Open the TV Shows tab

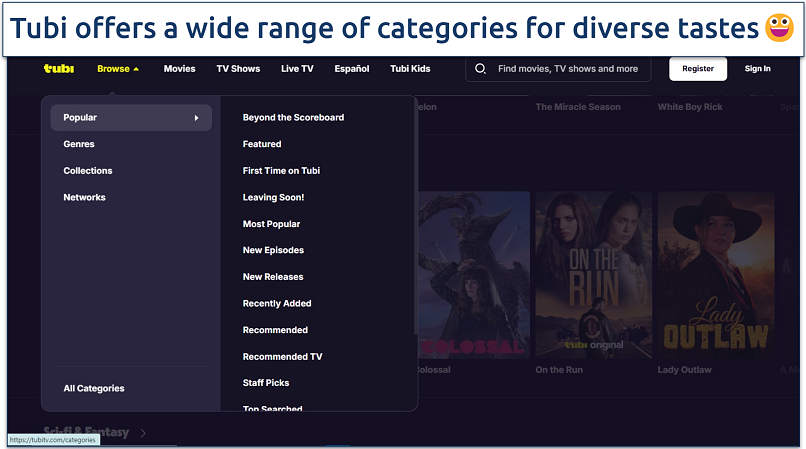point(238,69)
